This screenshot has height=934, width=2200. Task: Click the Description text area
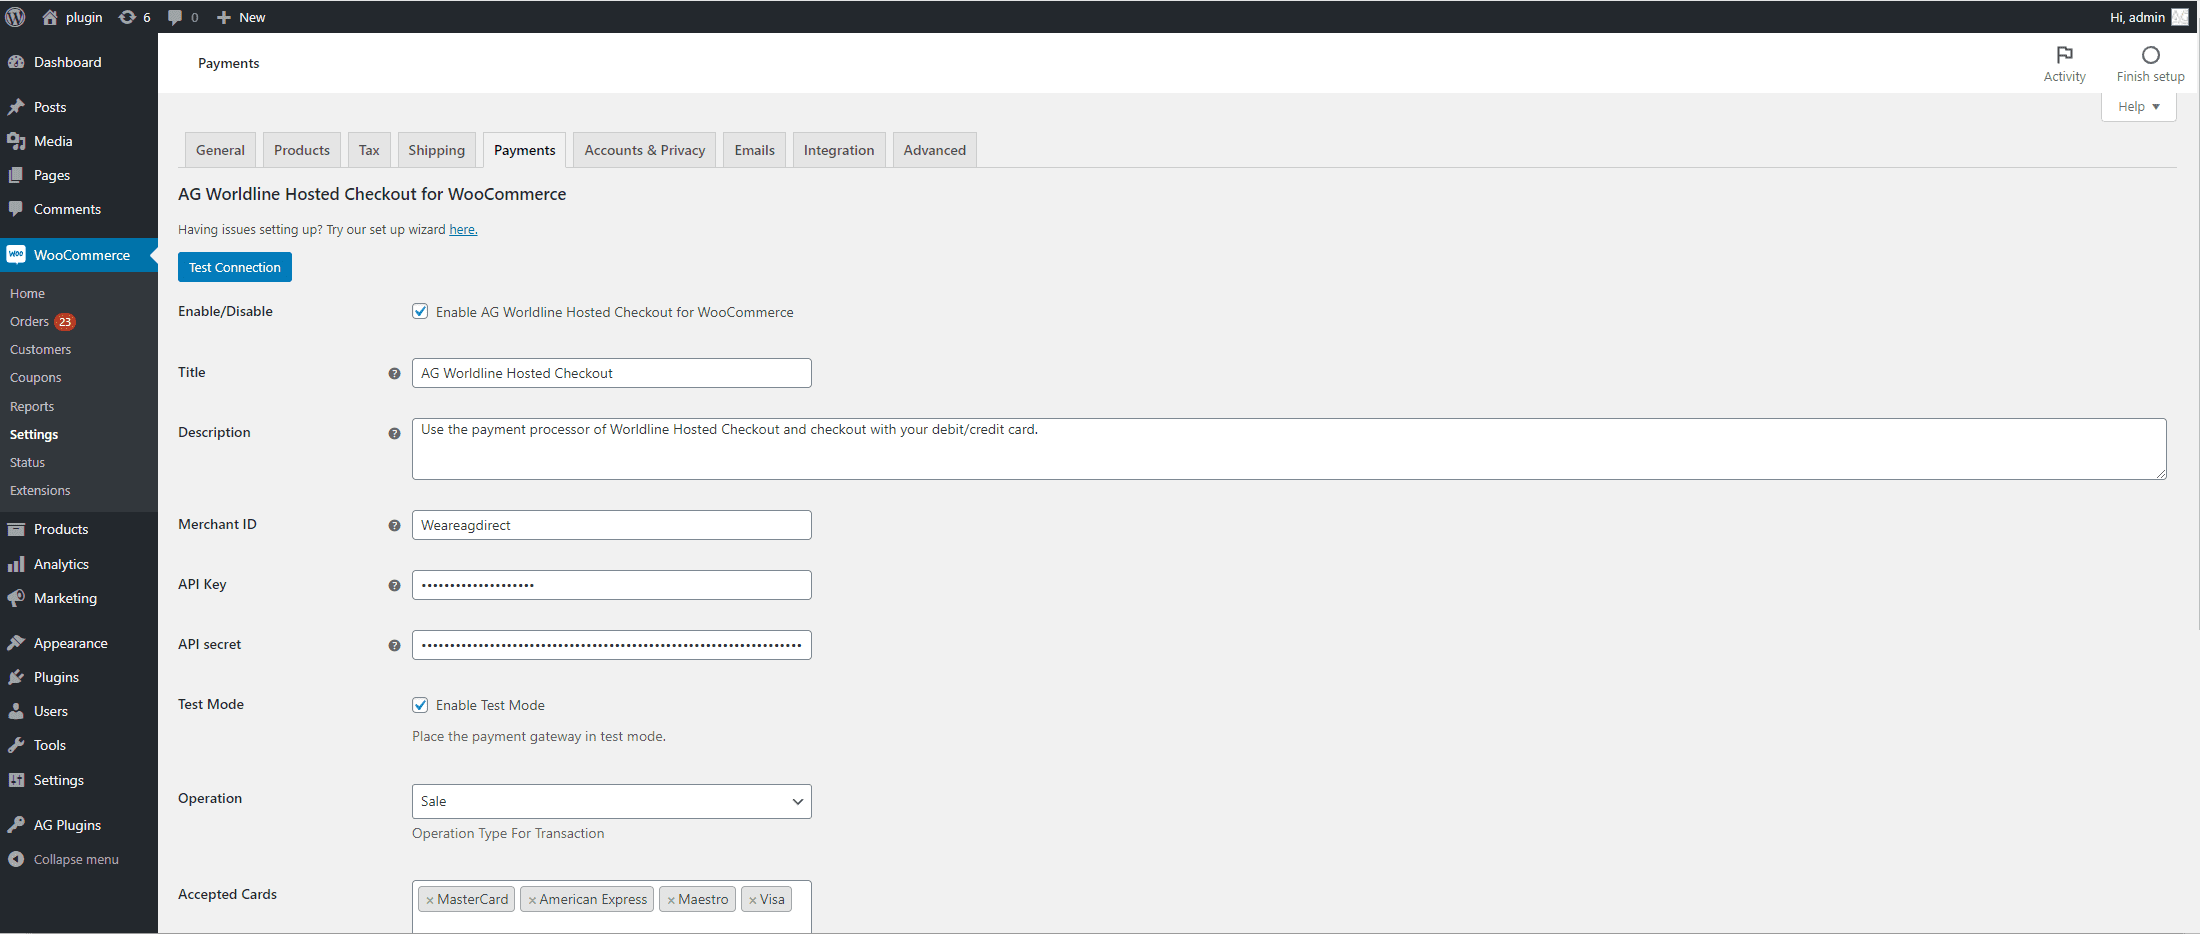1289,449
